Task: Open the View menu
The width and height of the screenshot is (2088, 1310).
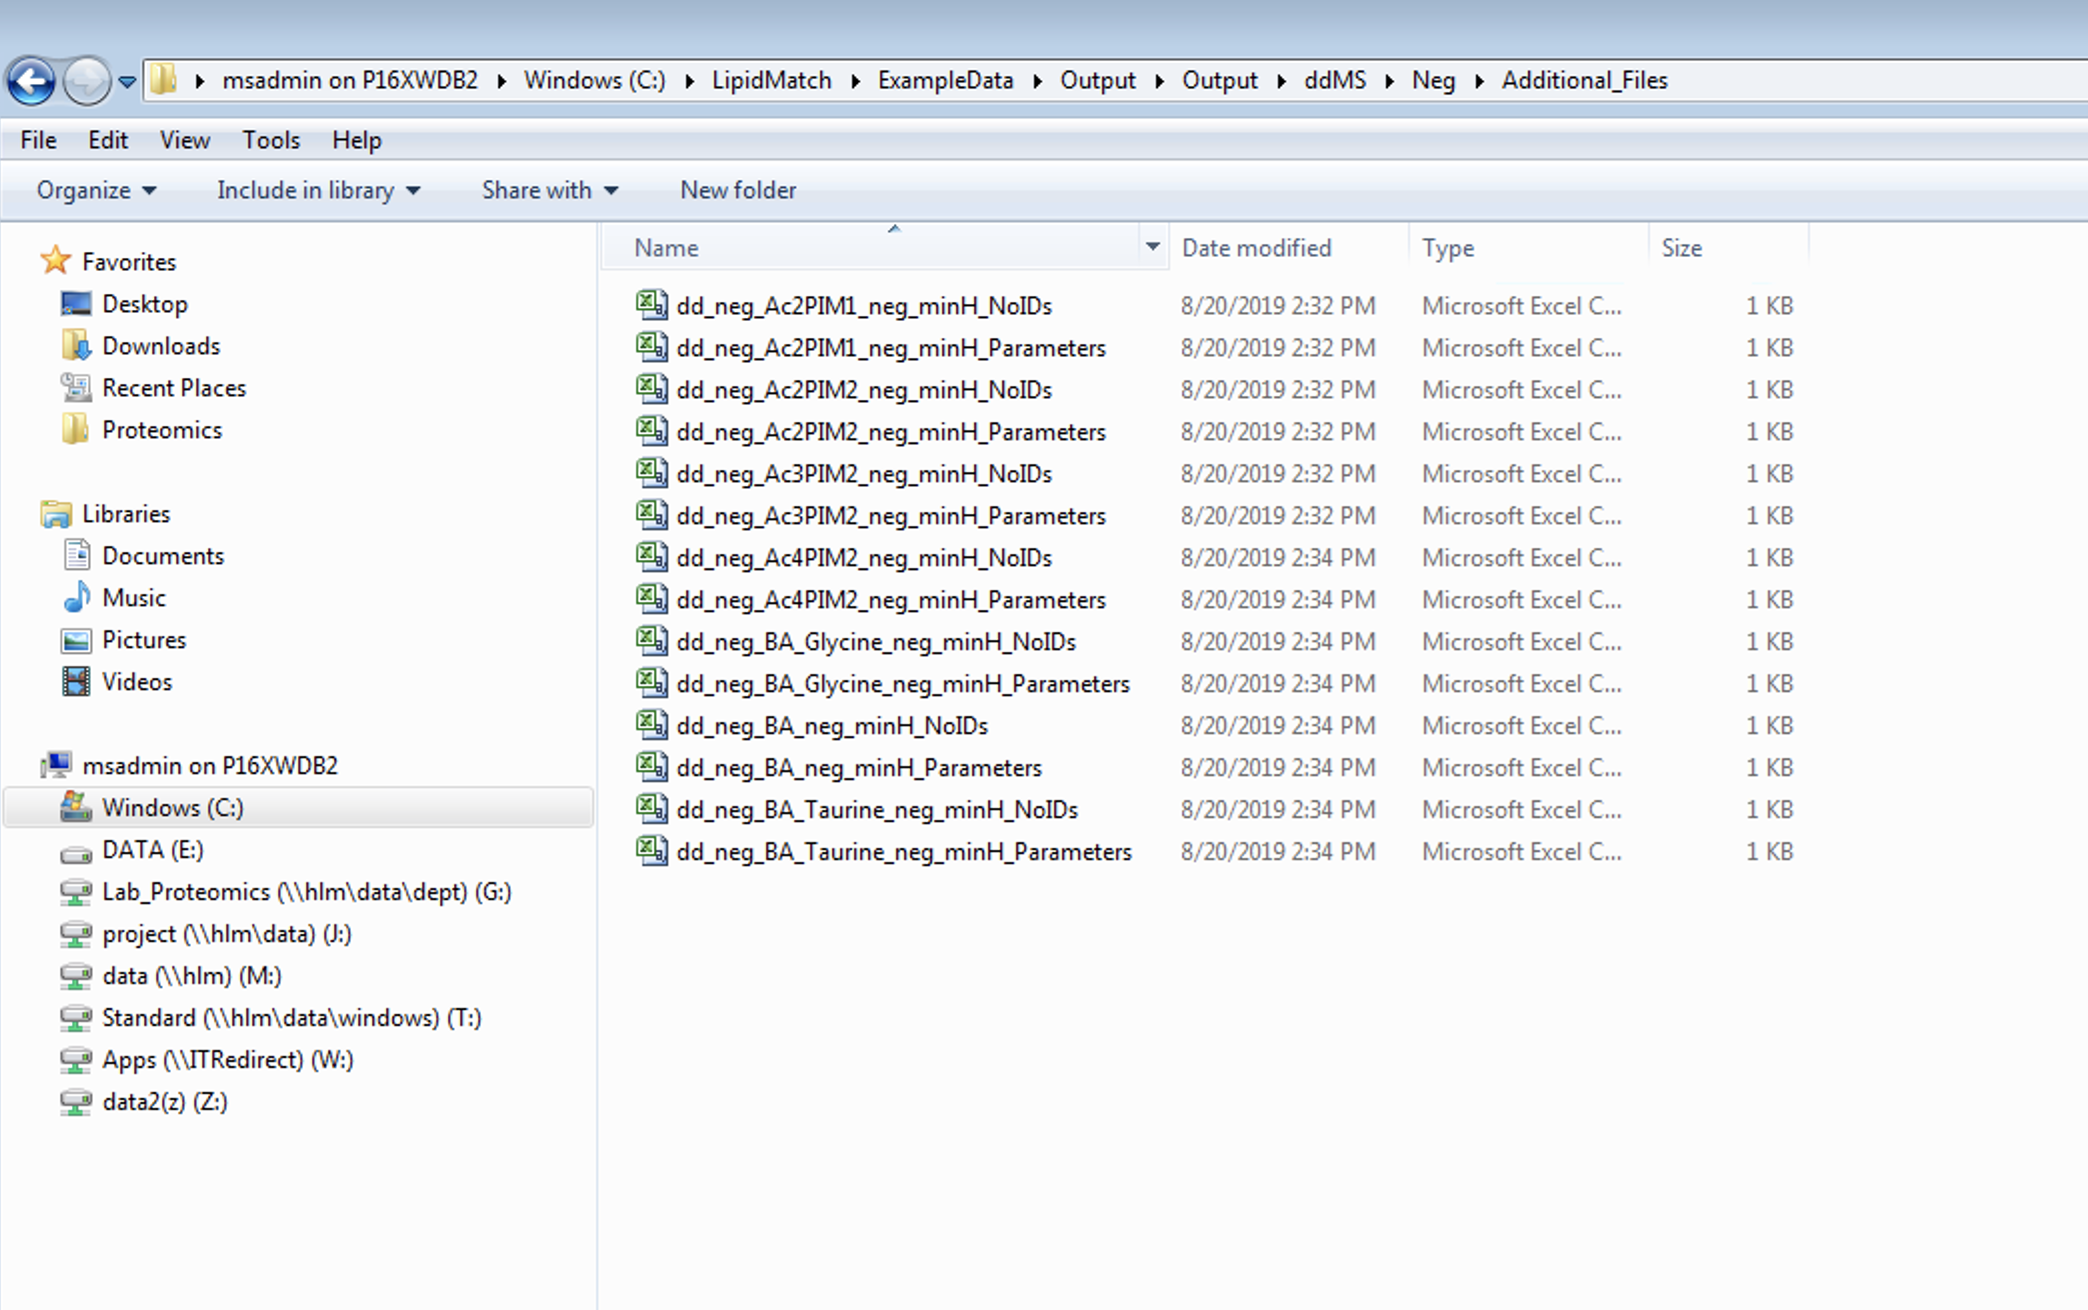Action: point(184,140)
